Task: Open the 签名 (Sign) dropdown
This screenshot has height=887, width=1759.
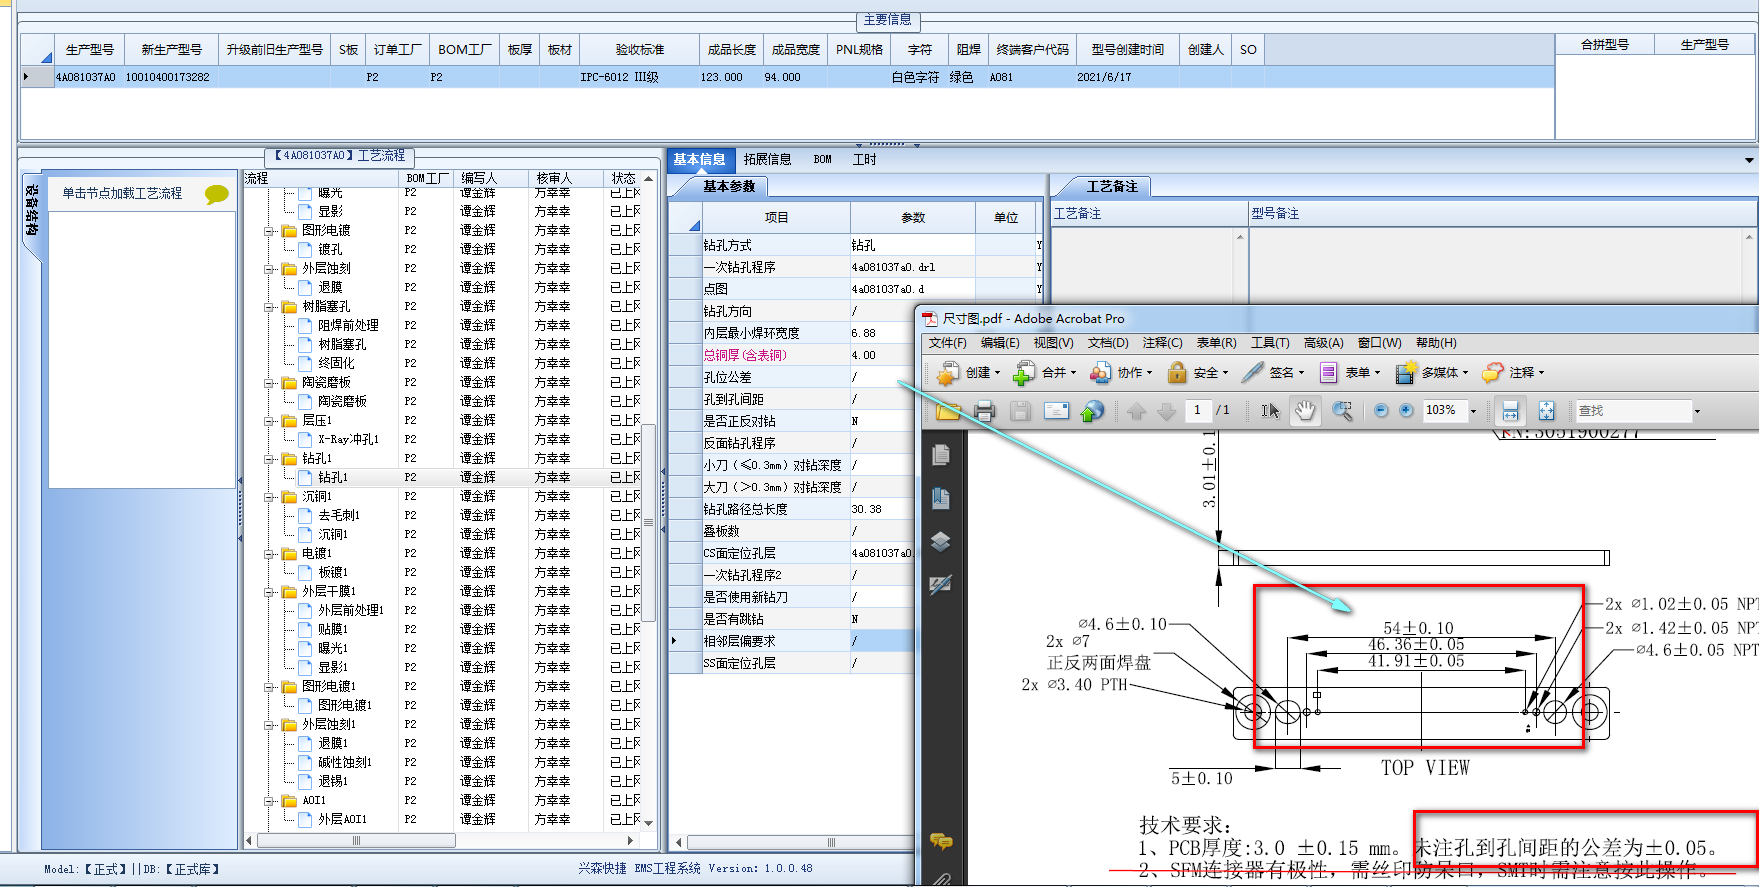Action: (1273, 373)
